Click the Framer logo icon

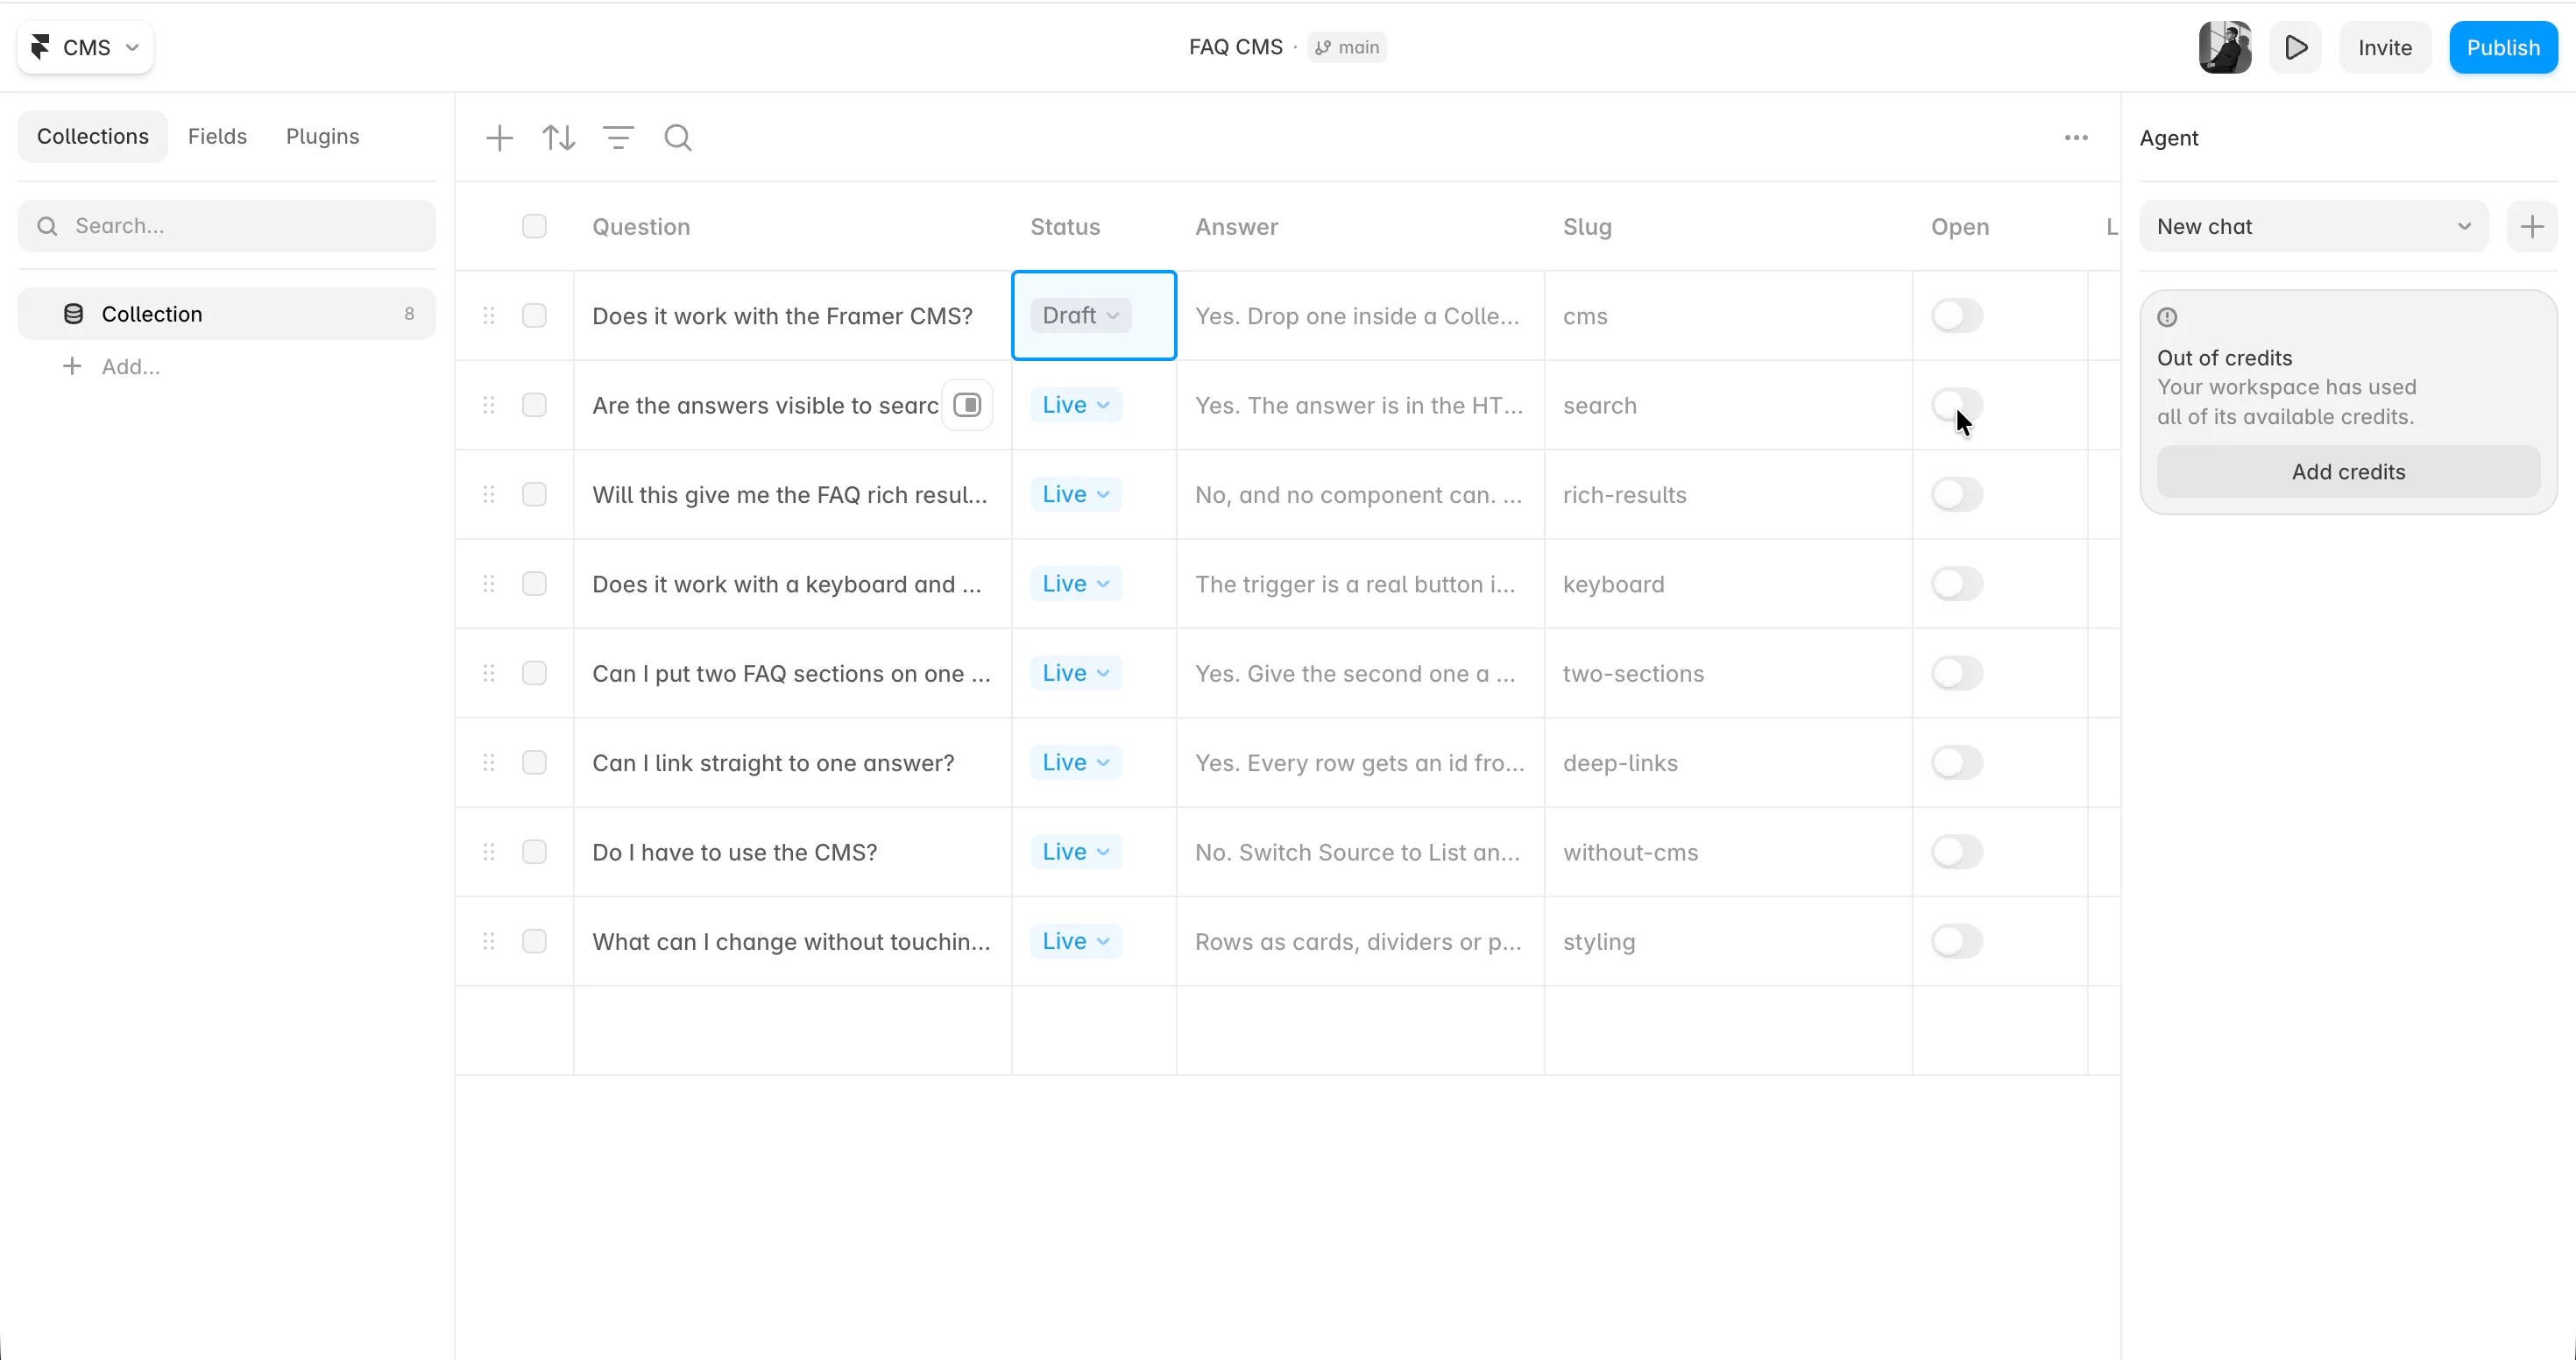(41, 47)
